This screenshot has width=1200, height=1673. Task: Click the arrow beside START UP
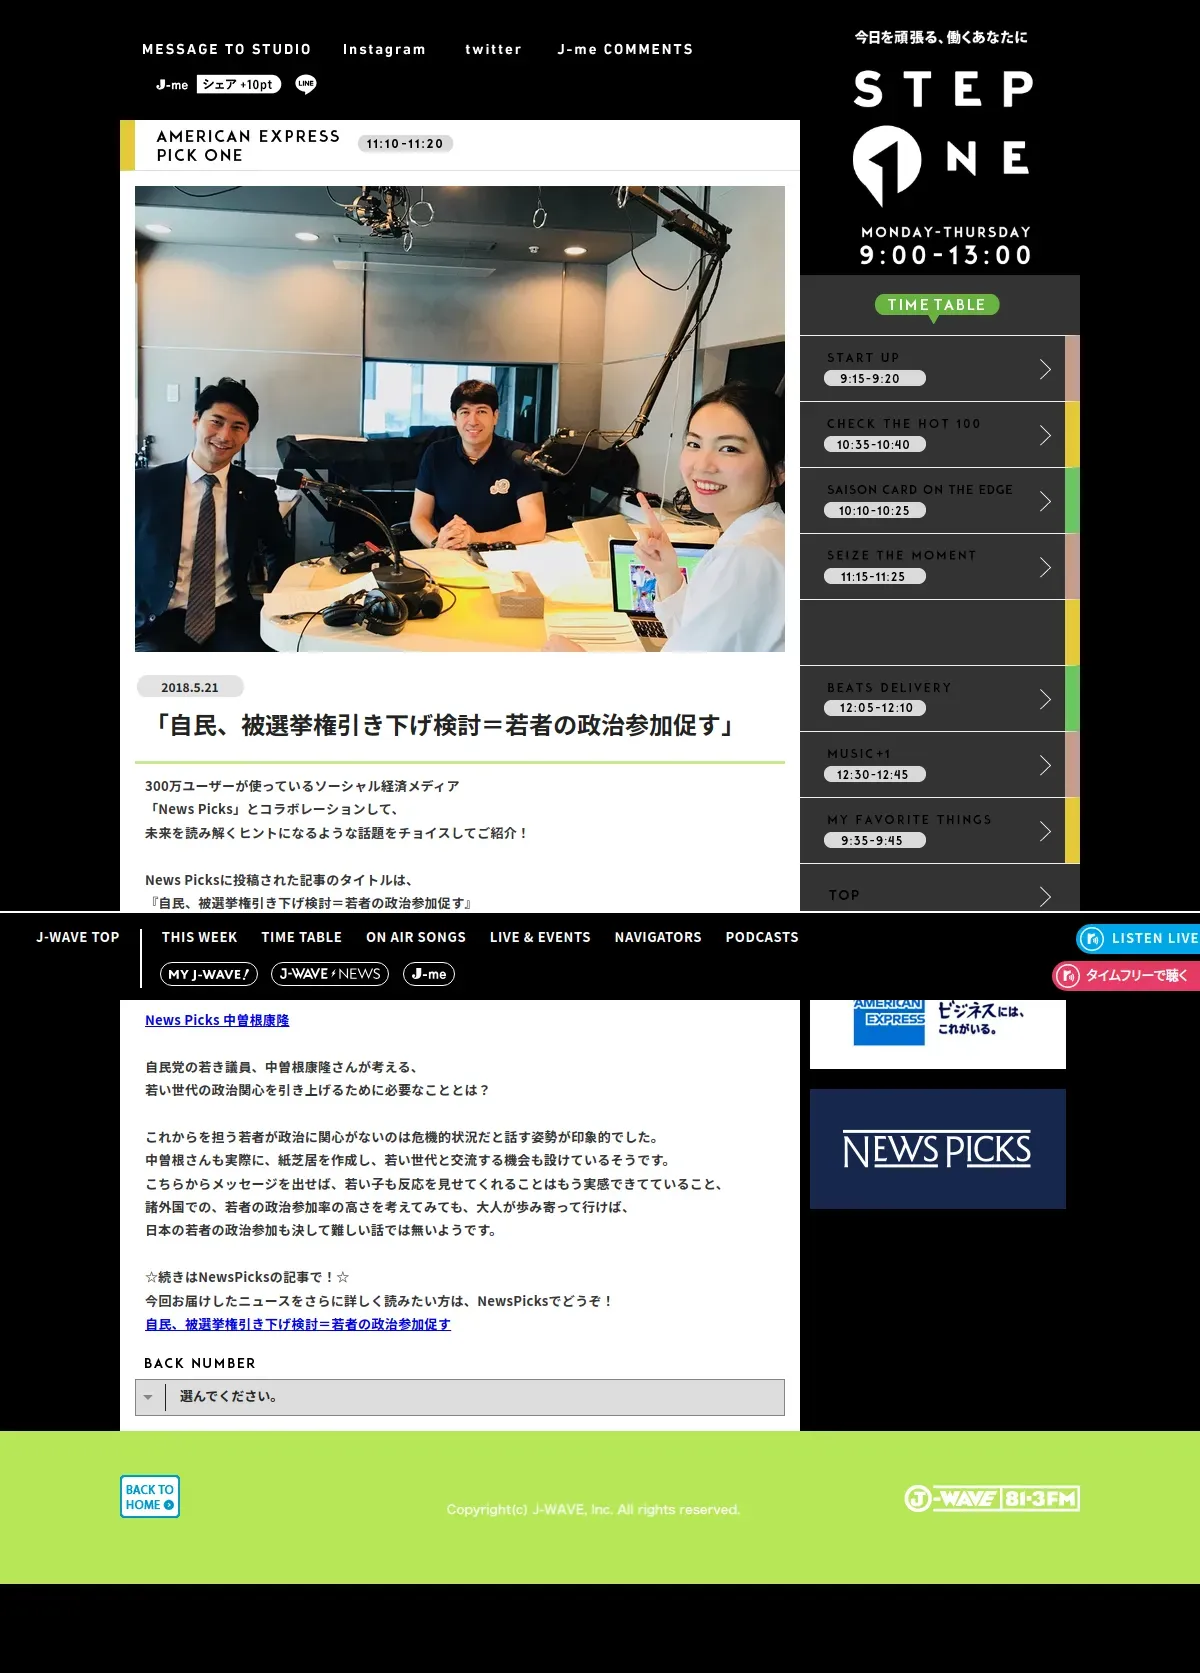[x=1045, y=369]
